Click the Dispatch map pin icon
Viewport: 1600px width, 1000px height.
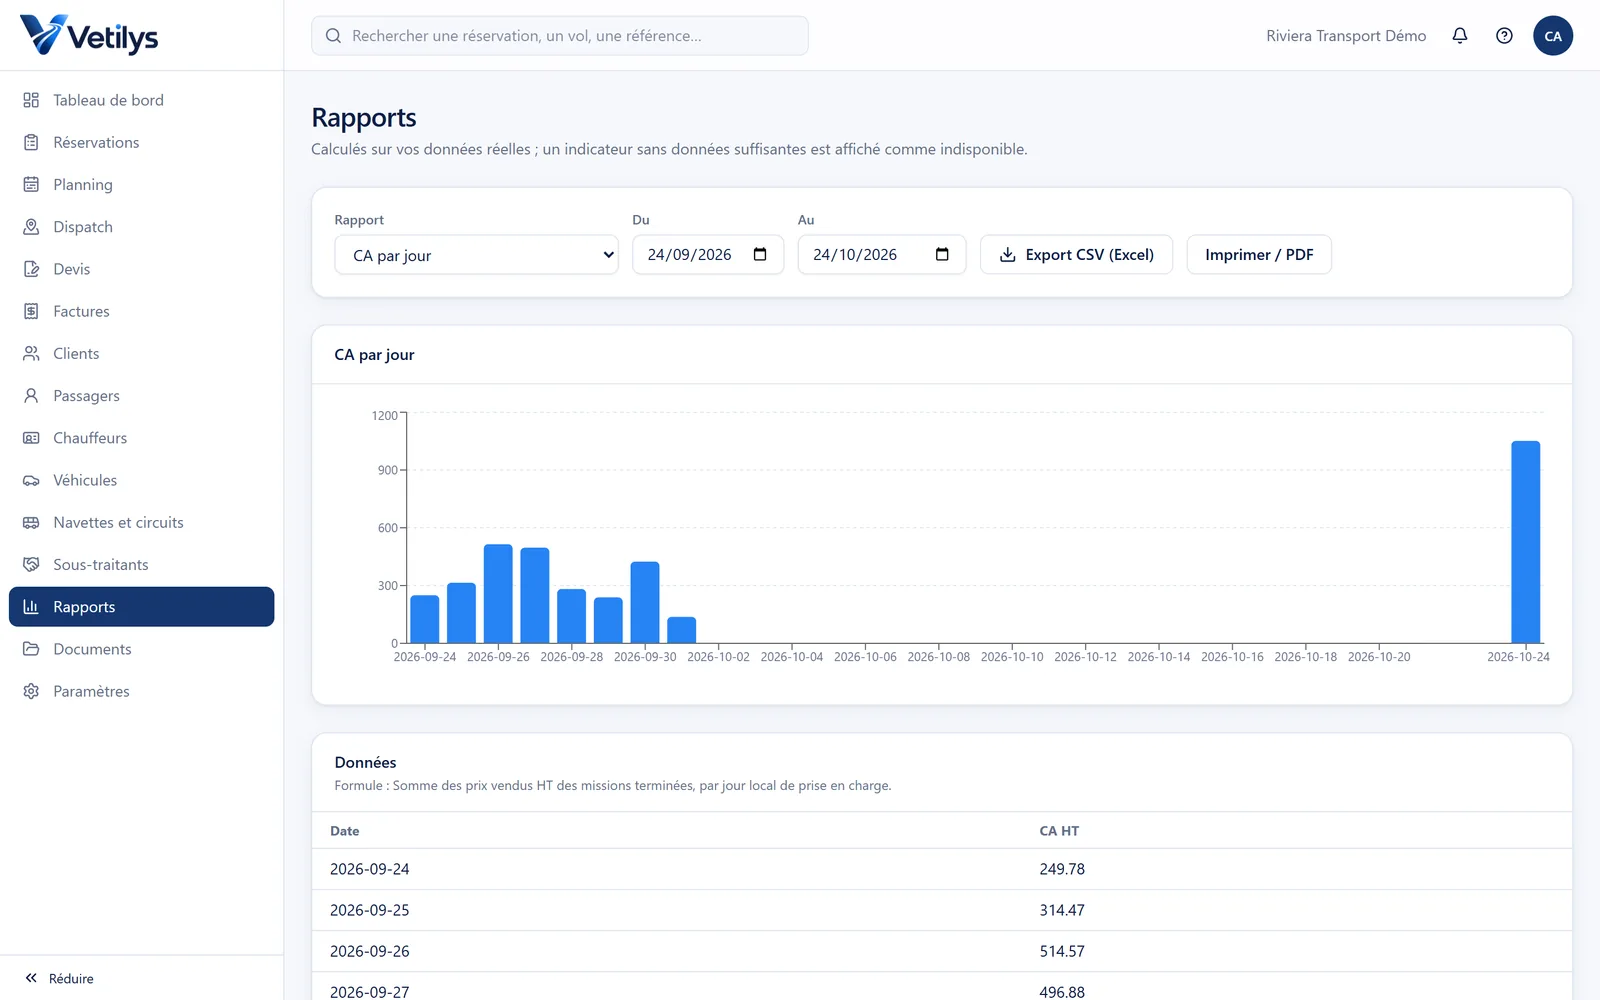(x=31, y=227)
